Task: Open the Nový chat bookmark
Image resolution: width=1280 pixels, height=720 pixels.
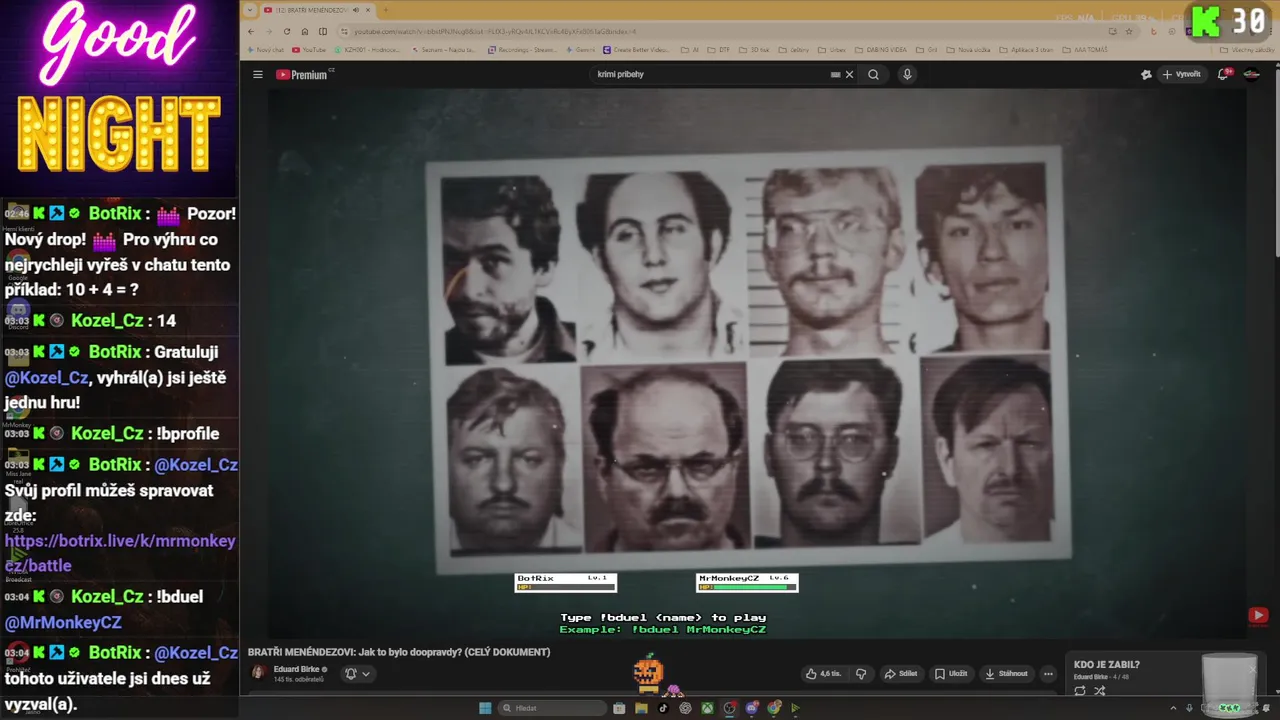Action: (x=265, y=49)
